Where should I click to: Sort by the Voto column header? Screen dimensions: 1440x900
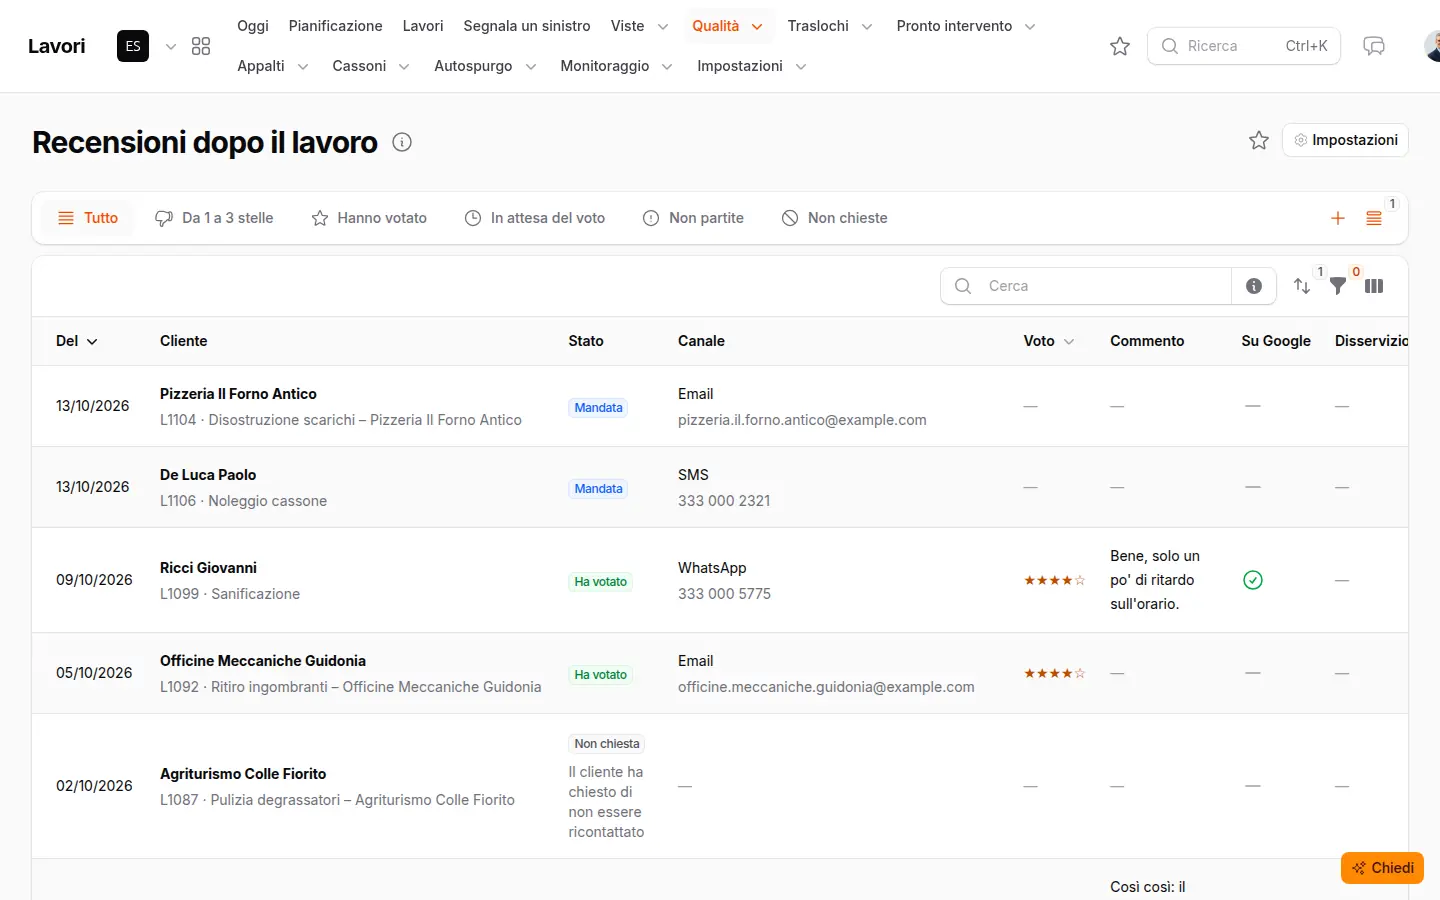[x=1049, y=341]
